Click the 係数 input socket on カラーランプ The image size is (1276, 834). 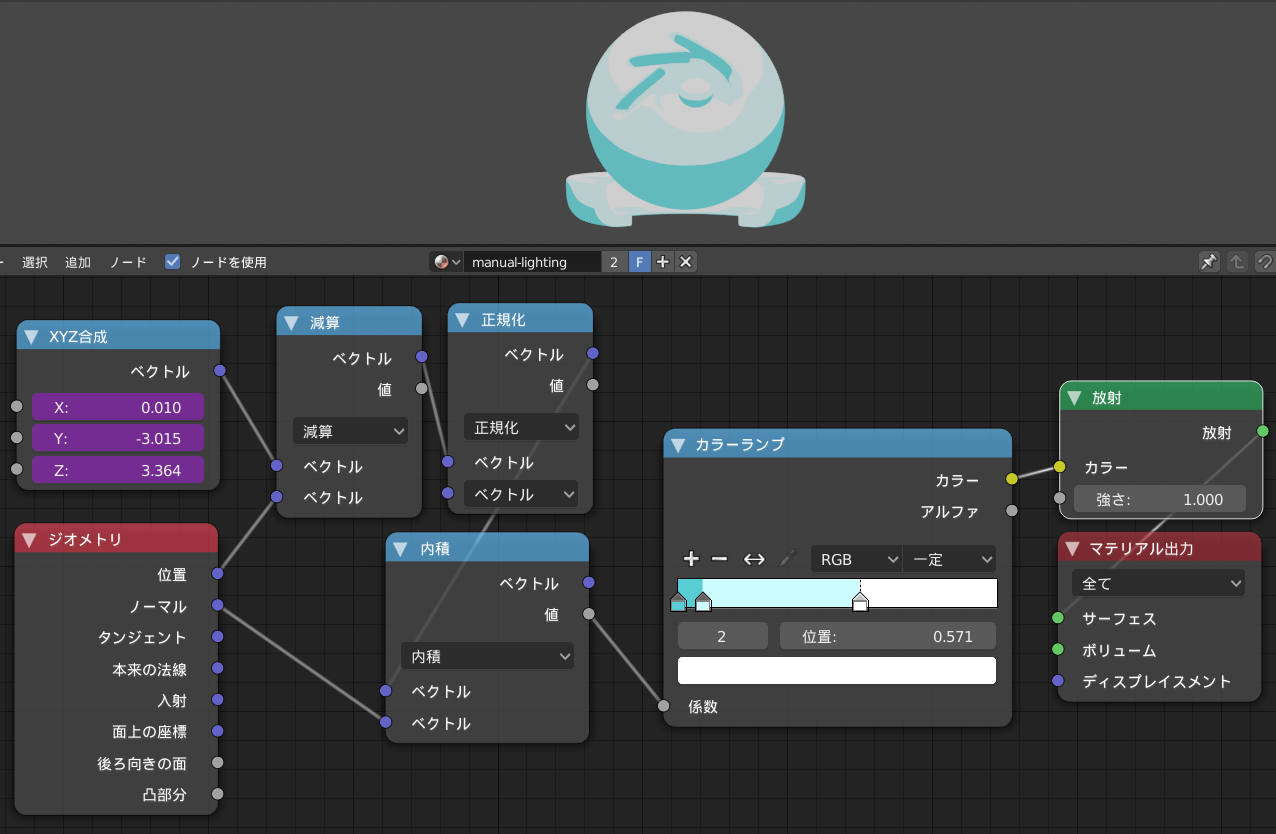click(x=663, y=706)
